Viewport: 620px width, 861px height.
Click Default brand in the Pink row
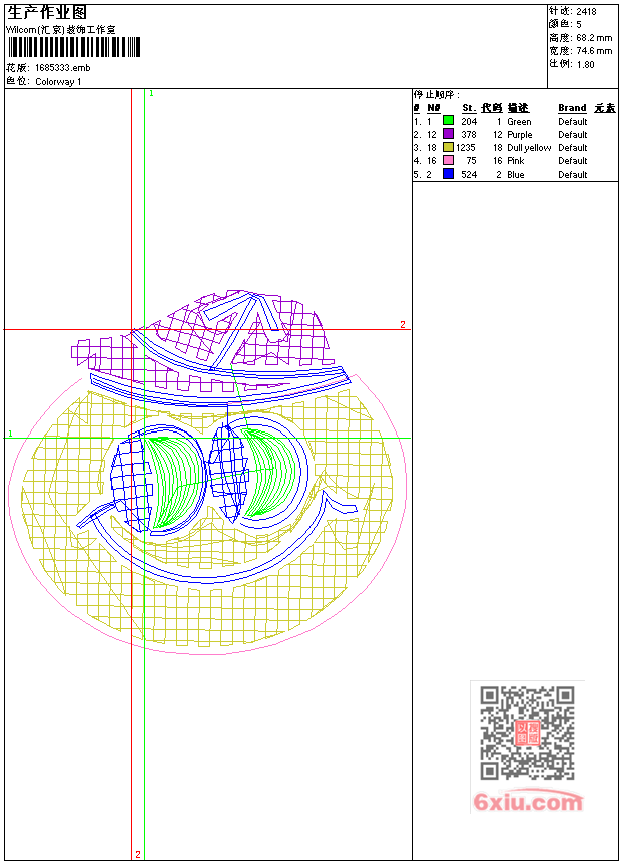(573, 161)
